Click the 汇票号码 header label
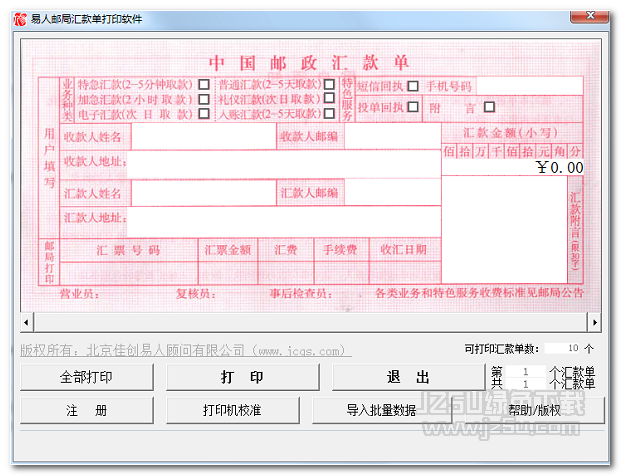This screenshot has height=476, width=621. (128, 250)
